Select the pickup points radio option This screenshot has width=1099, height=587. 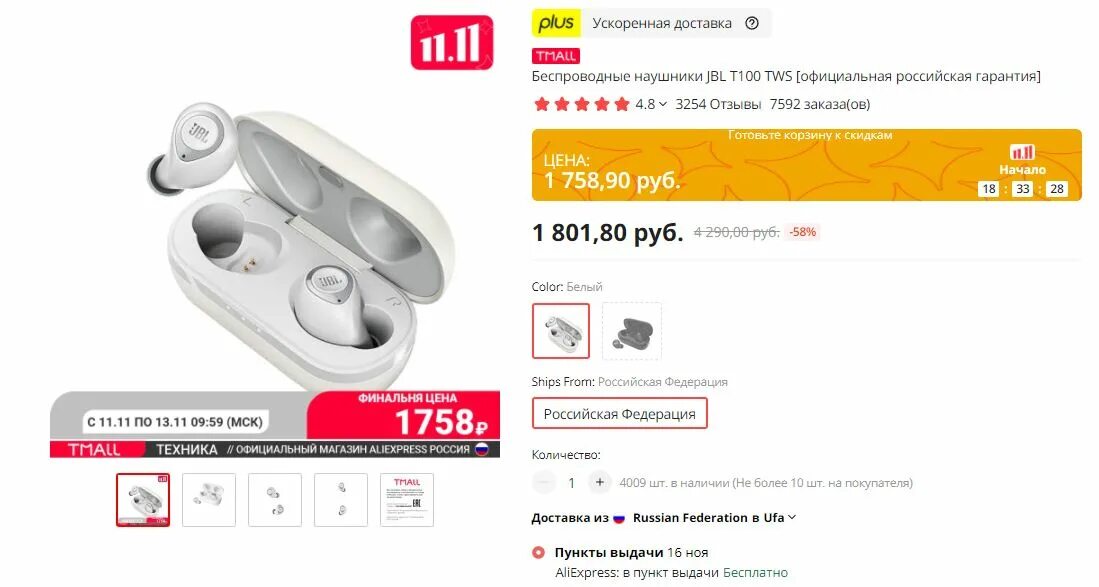click(538, 553)
